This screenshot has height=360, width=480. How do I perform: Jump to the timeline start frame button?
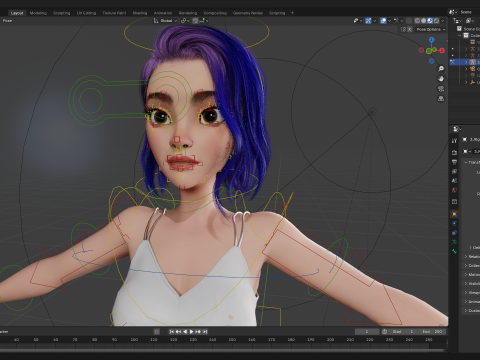pyautogui.click(x=172, y=332)
